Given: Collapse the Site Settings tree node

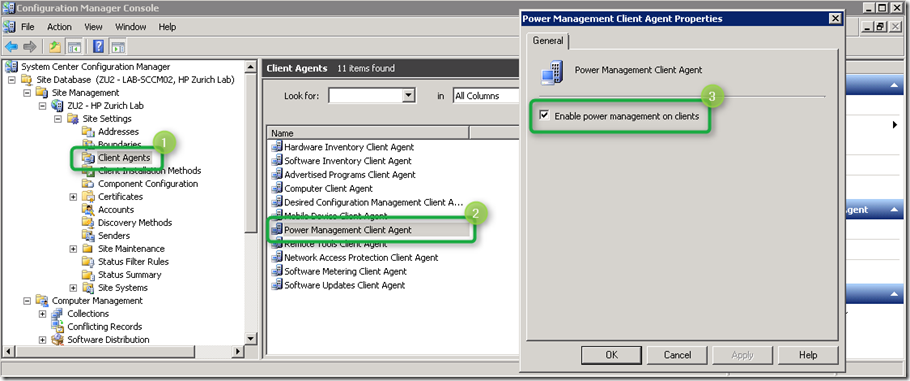Looking at the screenshot, I should point(57,118).
